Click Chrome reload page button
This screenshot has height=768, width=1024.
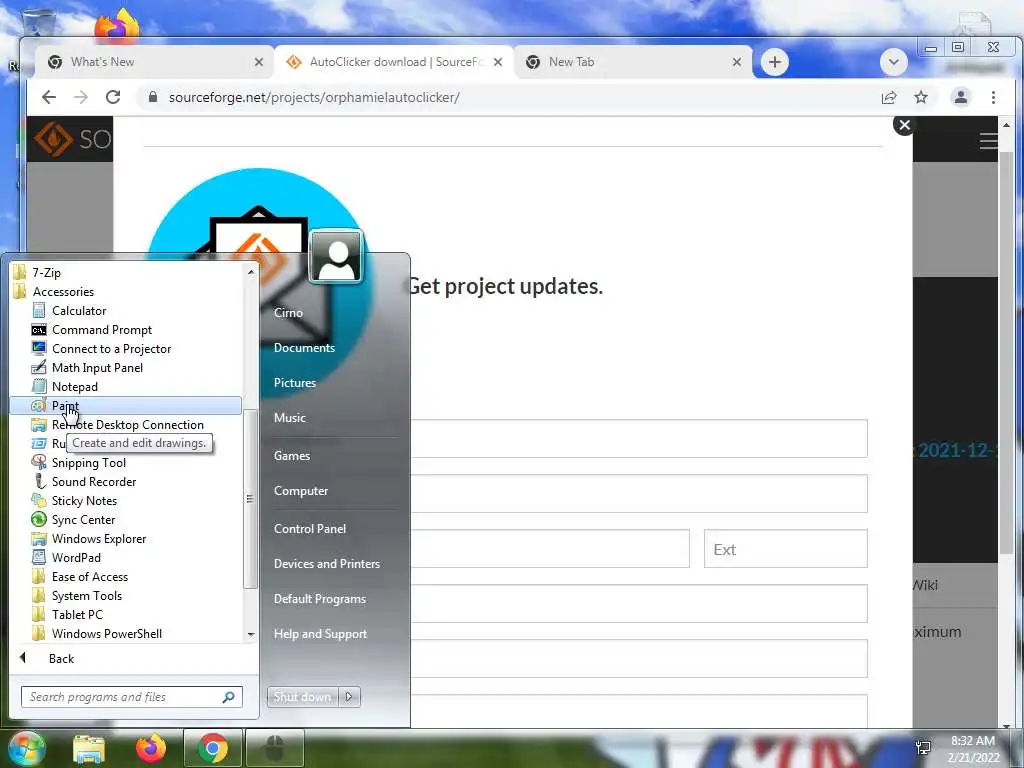coord(113,97)
